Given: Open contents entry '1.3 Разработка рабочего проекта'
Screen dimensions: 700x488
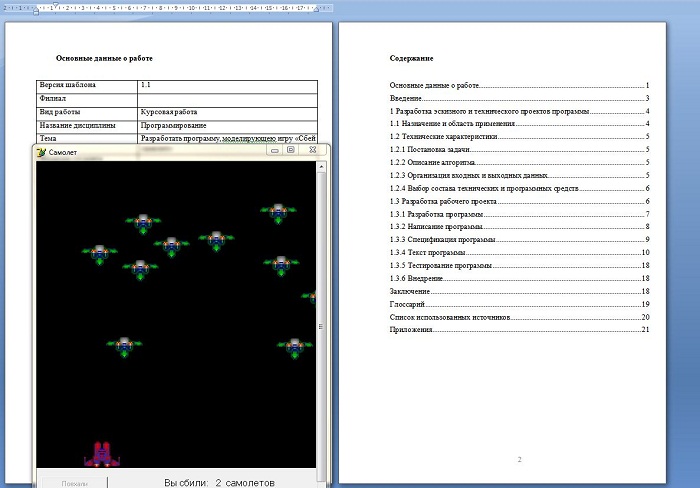Looking at the screenshot, I should click(519, 201).
